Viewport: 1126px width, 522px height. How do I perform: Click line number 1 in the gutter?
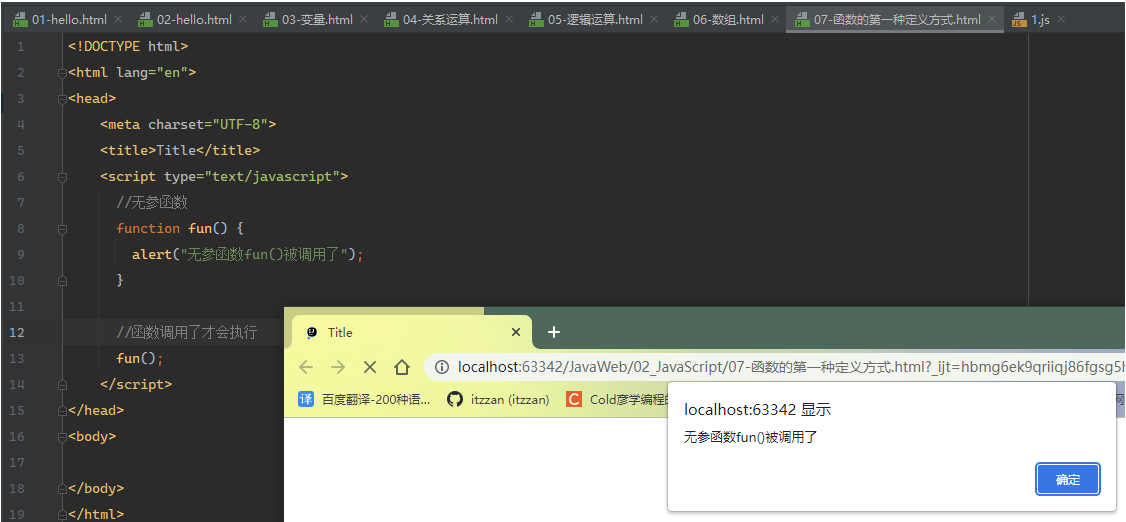point(20,47)
